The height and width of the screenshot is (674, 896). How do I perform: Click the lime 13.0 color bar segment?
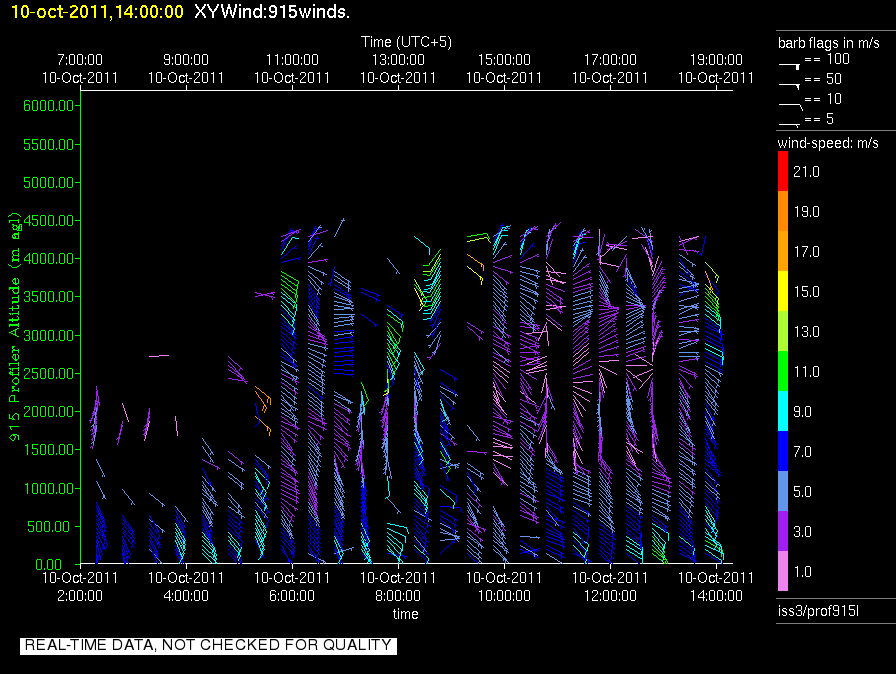pyautogui.click(x=783, y=331)
